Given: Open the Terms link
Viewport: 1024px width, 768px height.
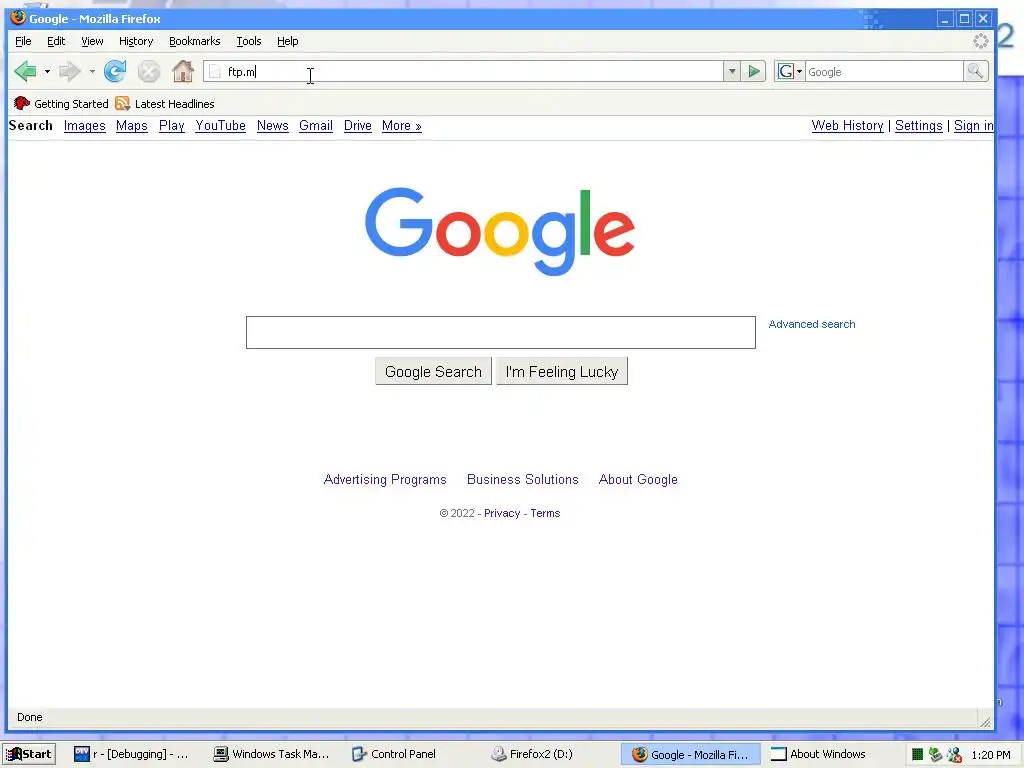Looking at the screenshot, I should tap(545, 513).
